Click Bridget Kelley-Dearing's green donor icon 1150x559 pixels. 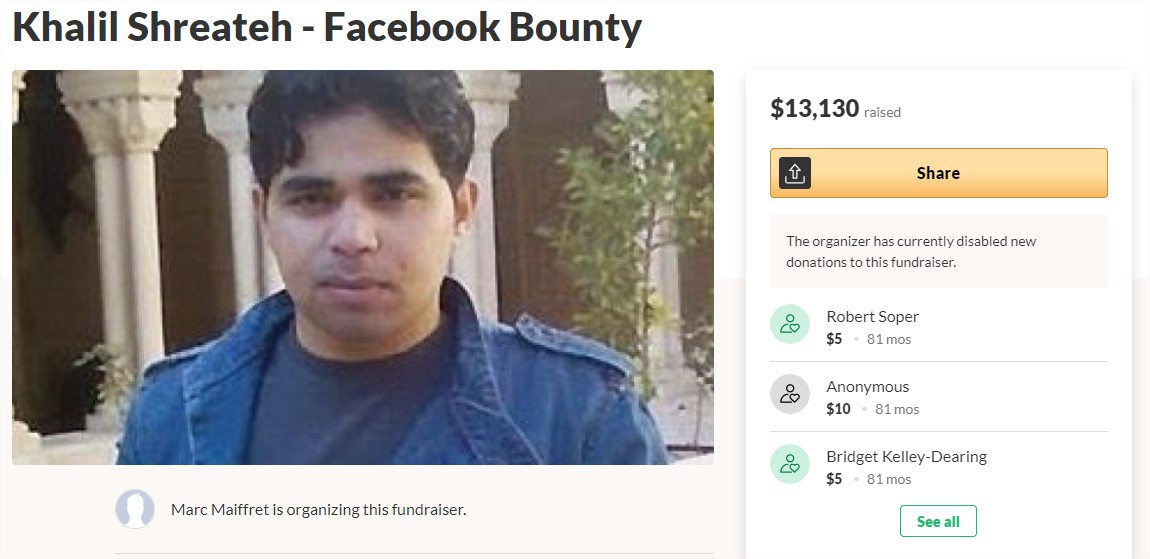pos(789,464)
